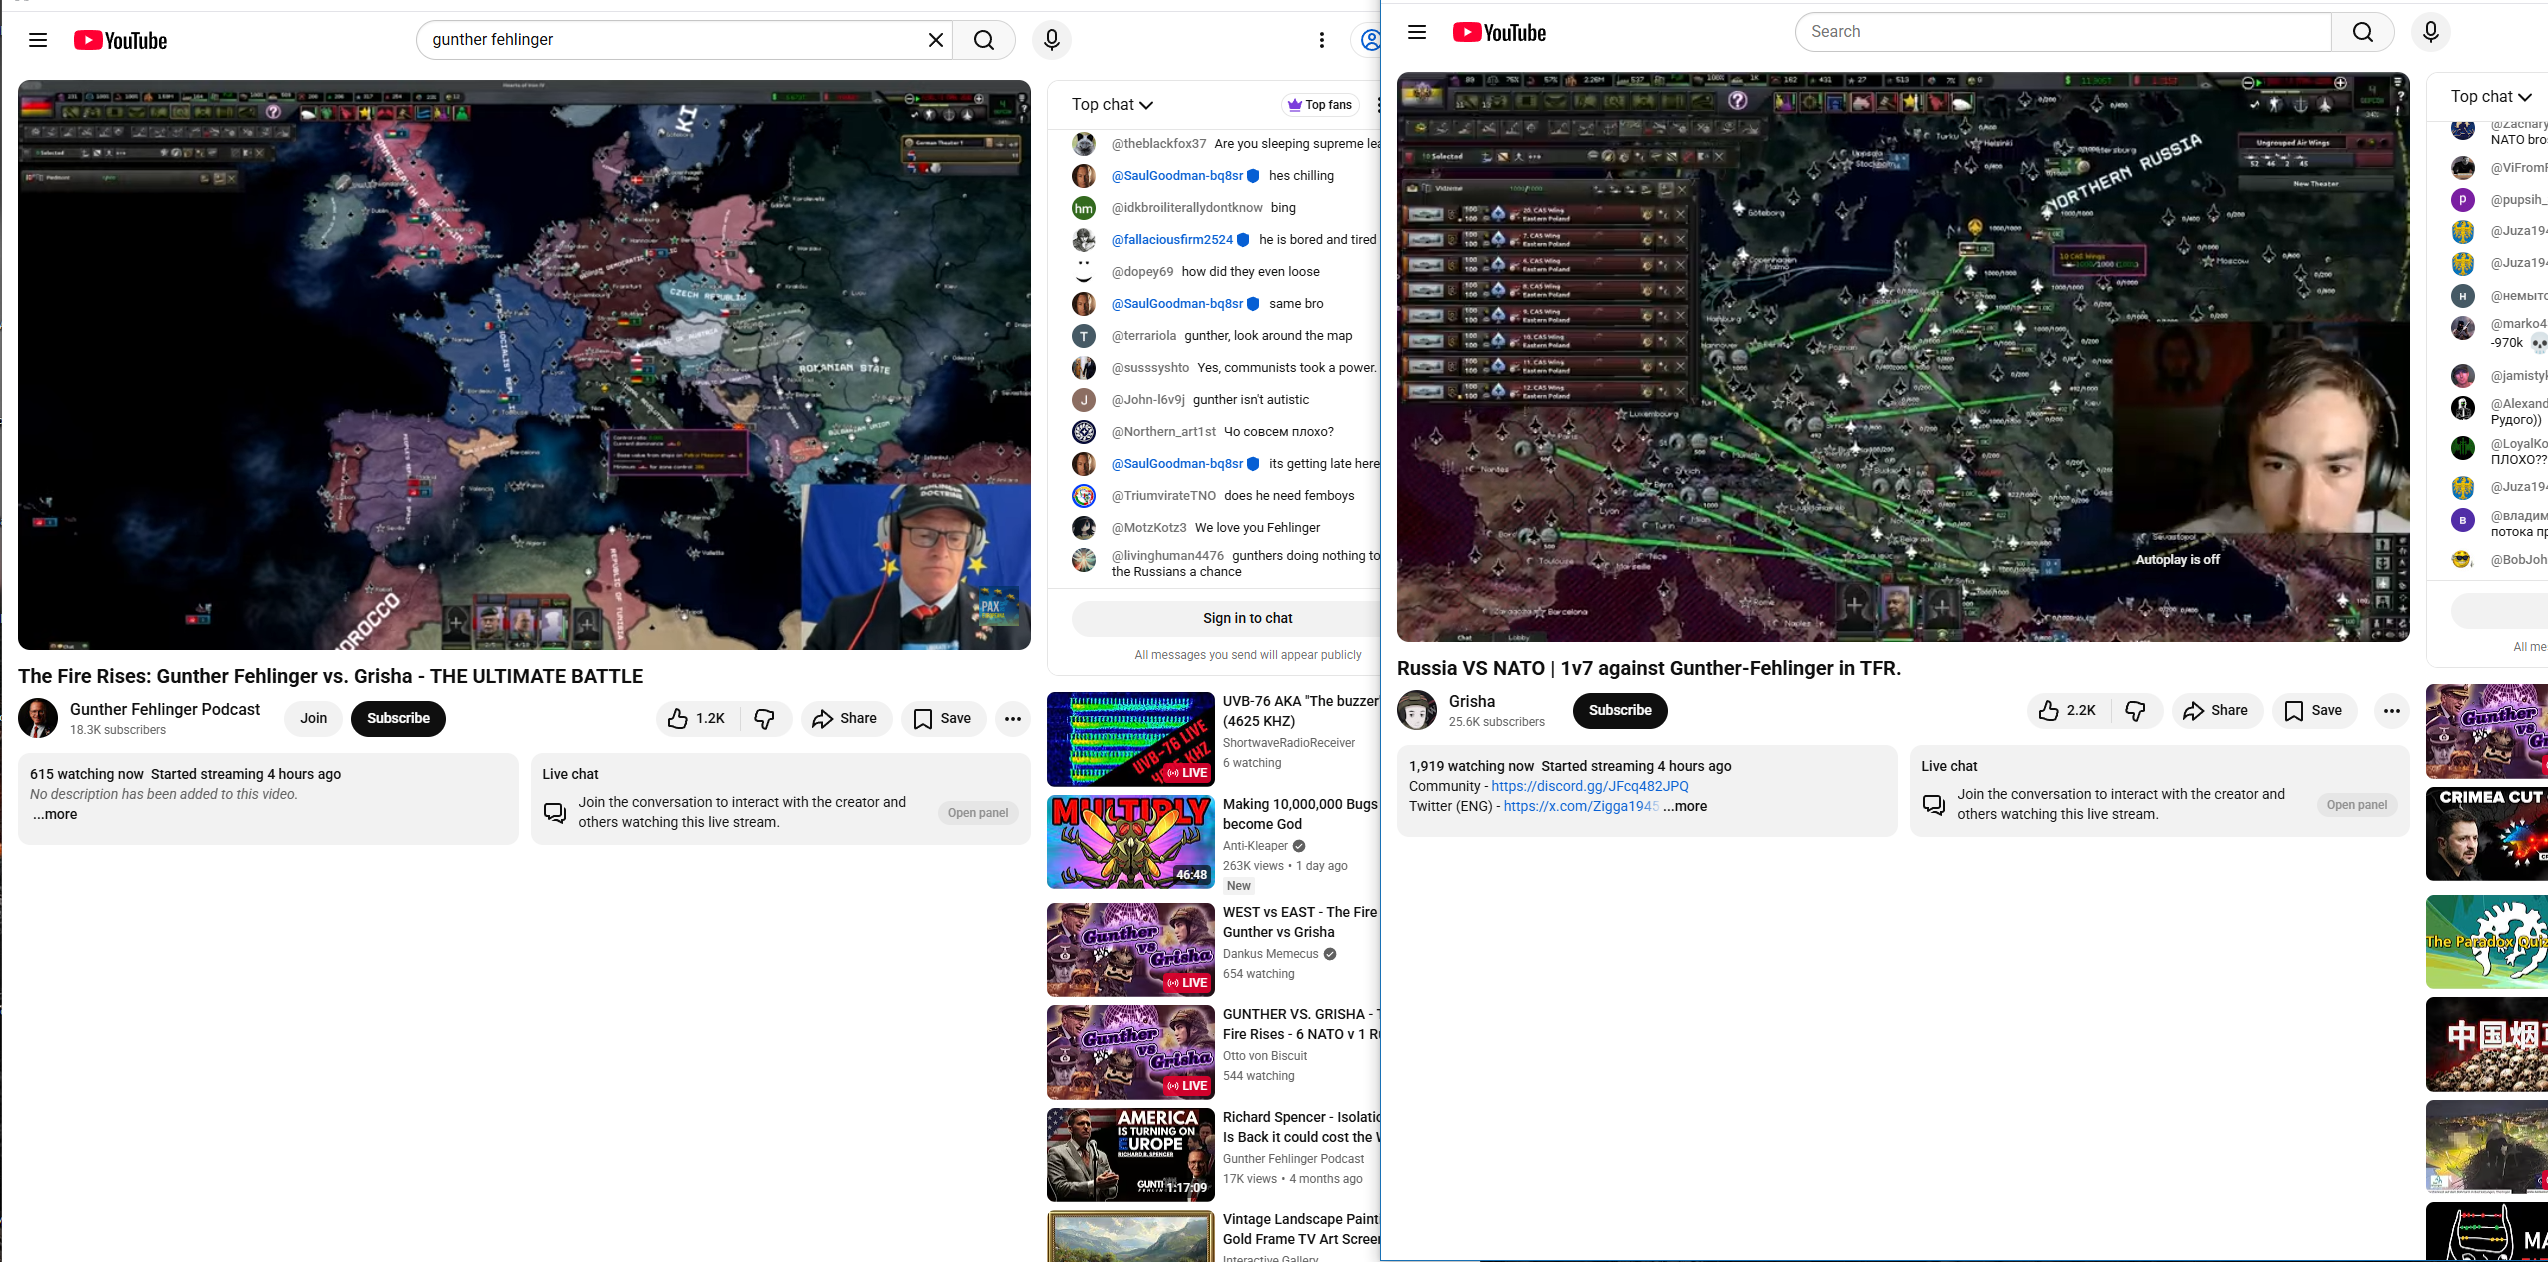
Task: Open more actions menu beside Save in right window
Action: click(x=2391, y=710)
